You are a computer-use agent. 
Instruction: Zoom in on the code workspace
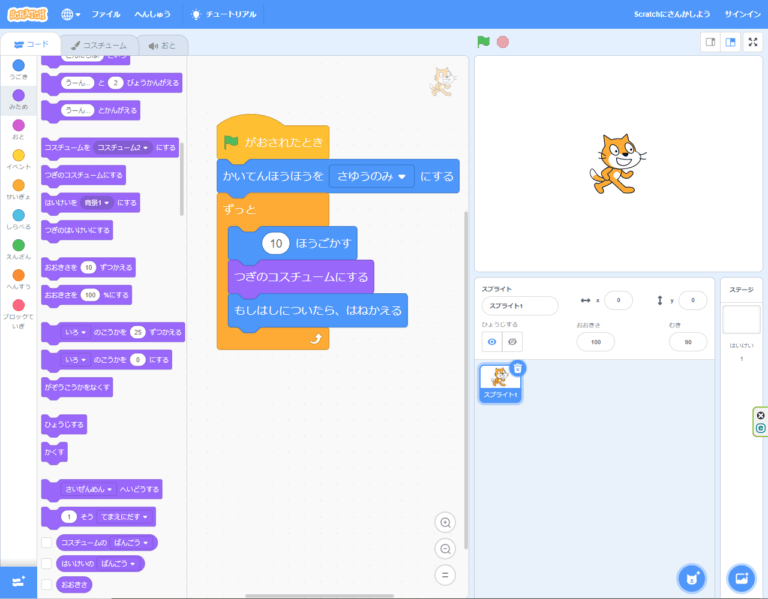(446, 522)
